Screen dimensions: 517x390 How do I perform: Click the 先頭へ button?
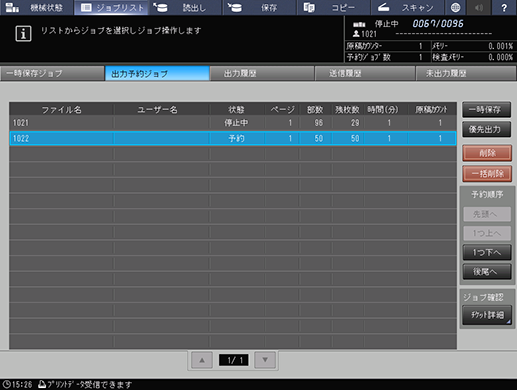[487, 214]
